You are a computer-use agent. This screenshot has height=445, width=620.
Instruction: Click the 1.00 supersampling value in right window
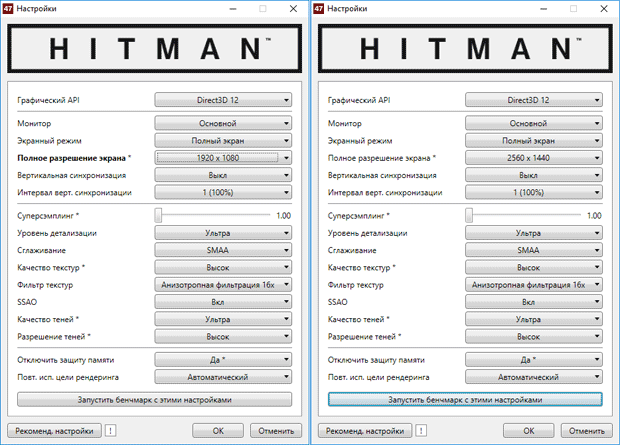pyautogui.click(x=594, y=216)
